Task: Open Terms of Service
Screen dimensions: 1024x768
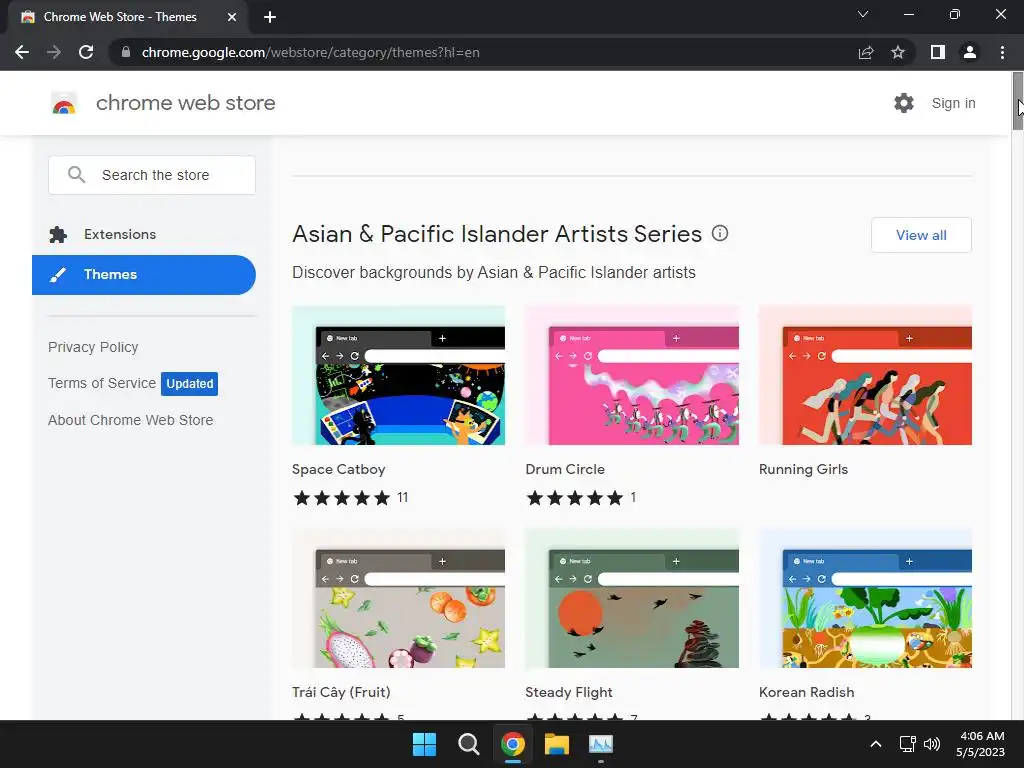Action: [x=102, y=383]
